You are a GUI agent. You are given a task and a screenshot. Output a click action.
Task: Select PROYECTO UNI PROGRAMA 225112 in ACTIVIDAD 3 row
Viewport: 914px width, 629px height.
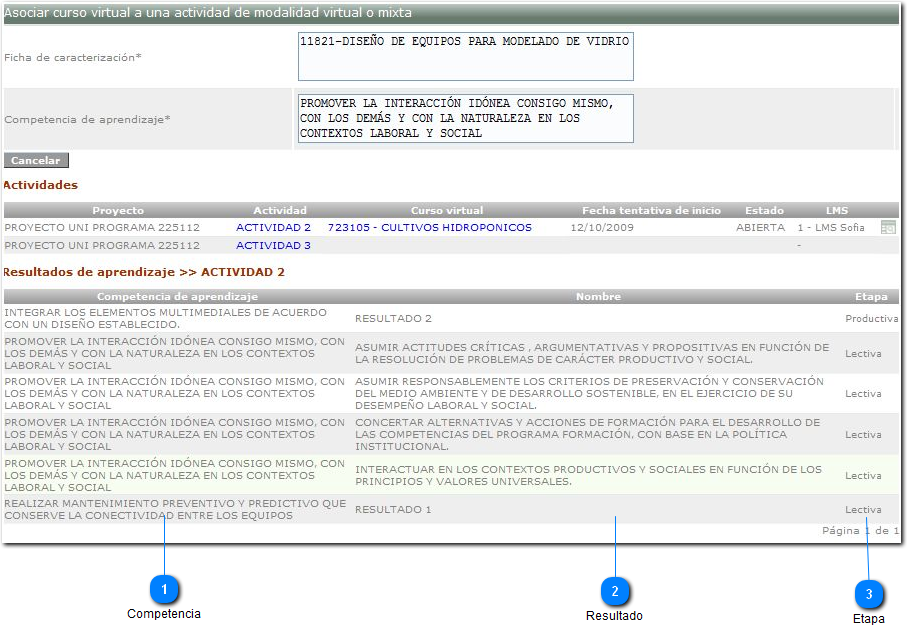coord(102,245)
